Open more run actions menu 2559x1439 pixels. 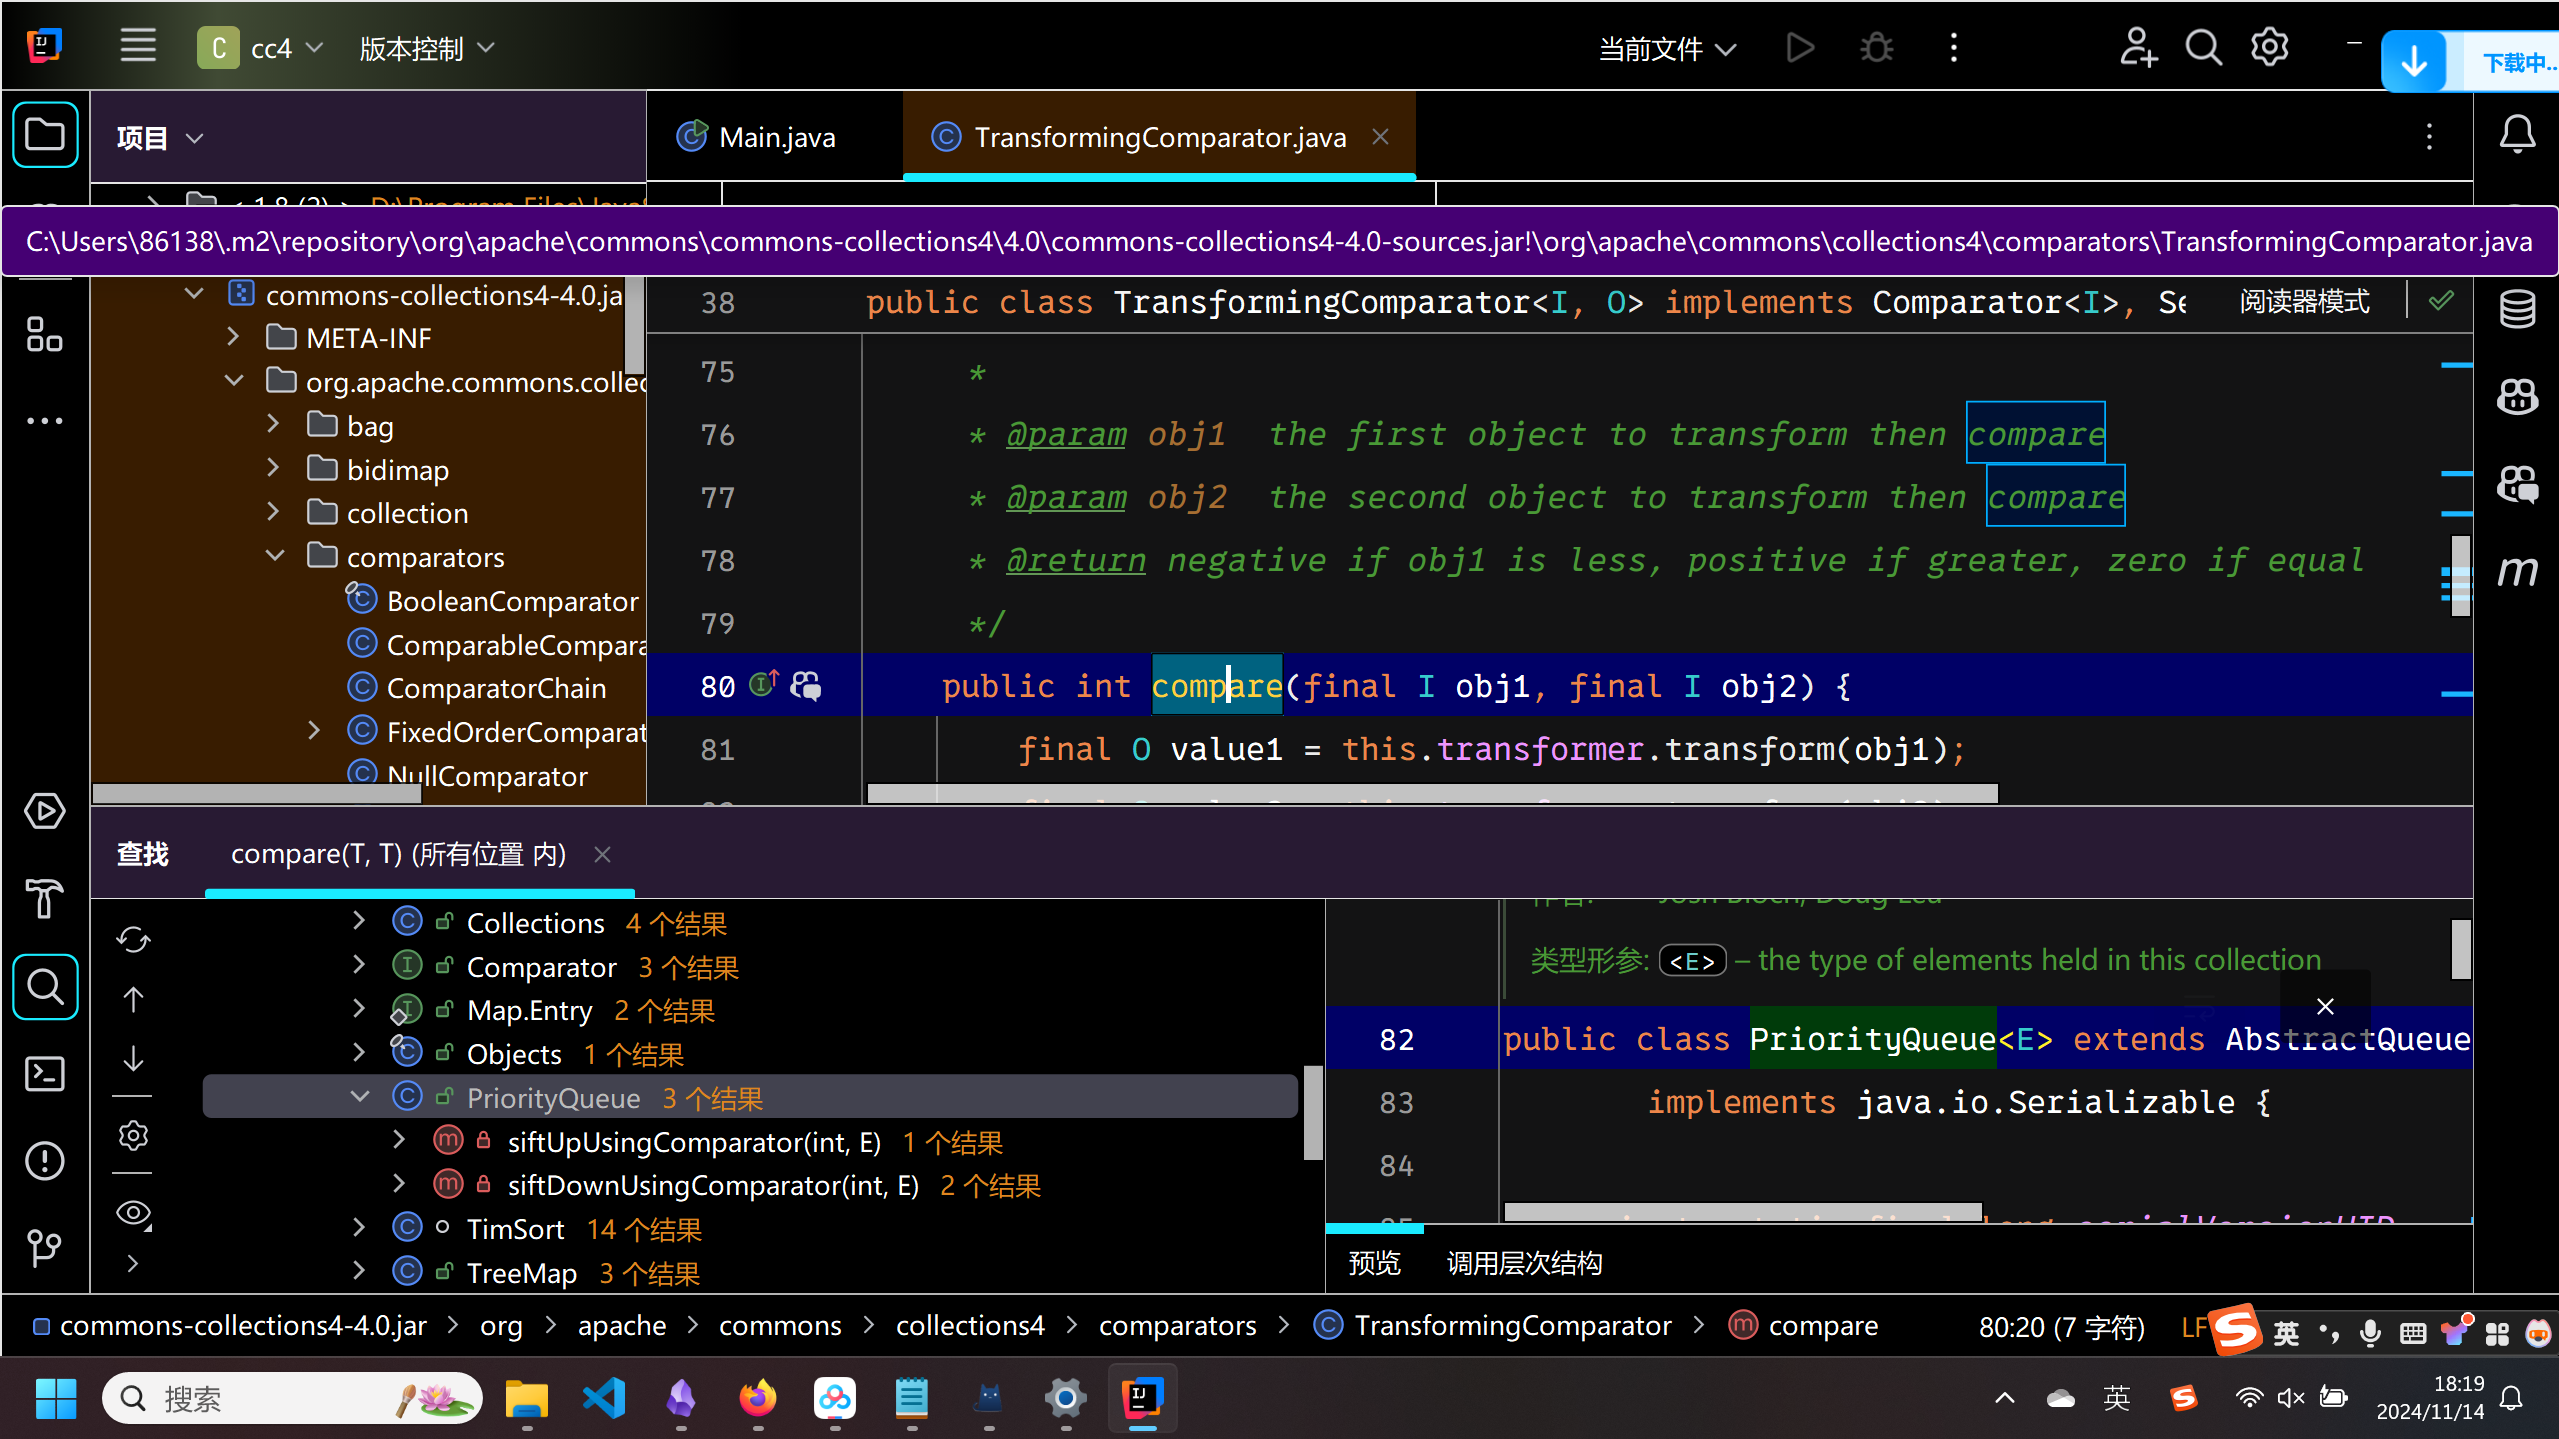tap(1954, 48)
